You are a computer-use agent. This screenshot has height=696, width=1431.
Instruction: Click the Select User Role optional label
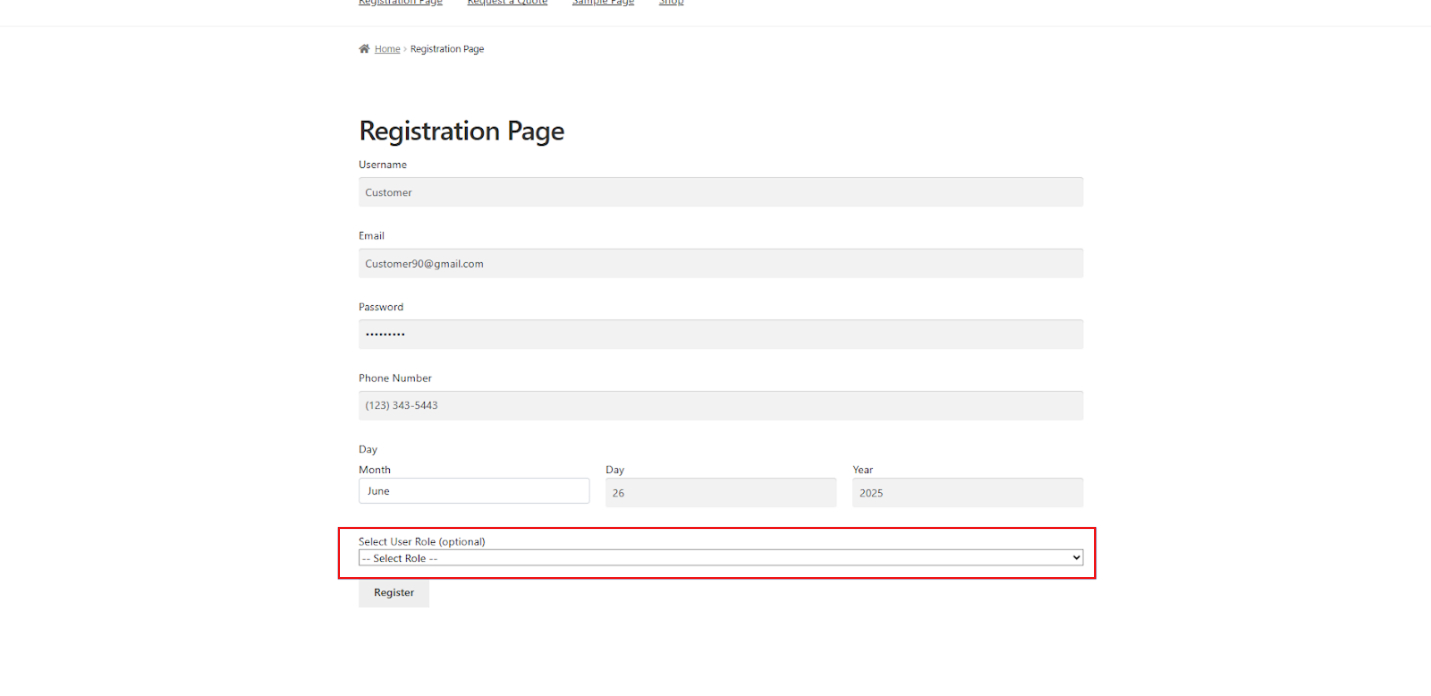coord(422,541)
